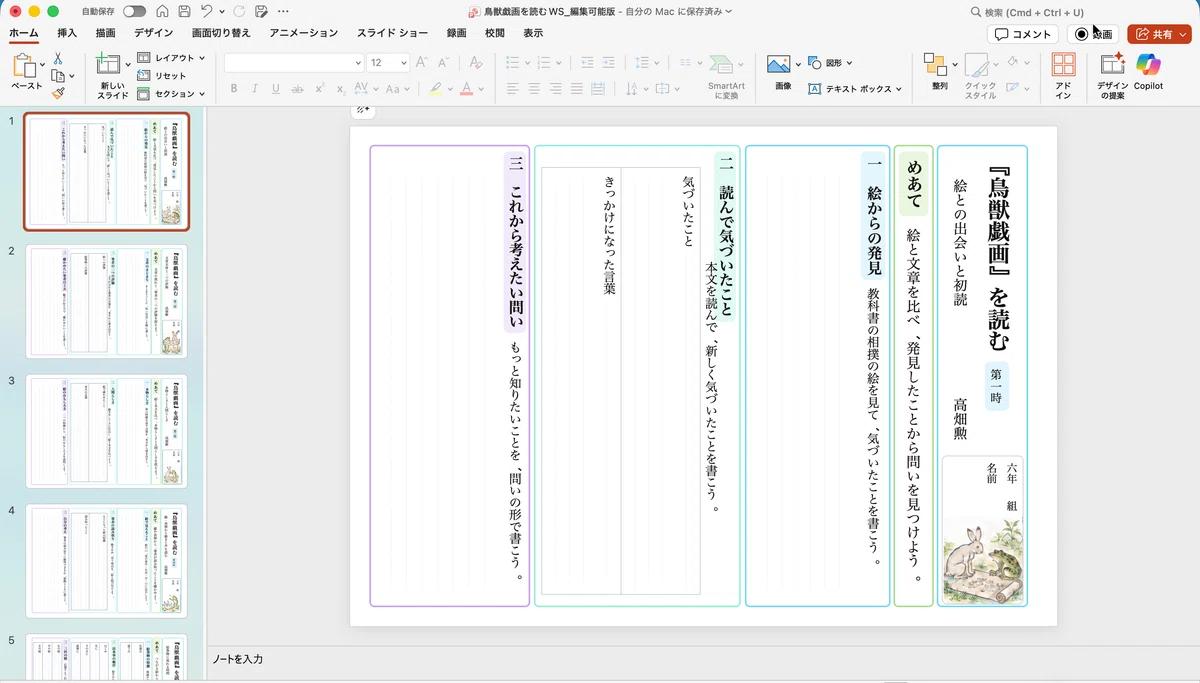This screenshot has height=683, width=1200.
Task: Open the Copilot icon
Action: tap(1148, 65)
